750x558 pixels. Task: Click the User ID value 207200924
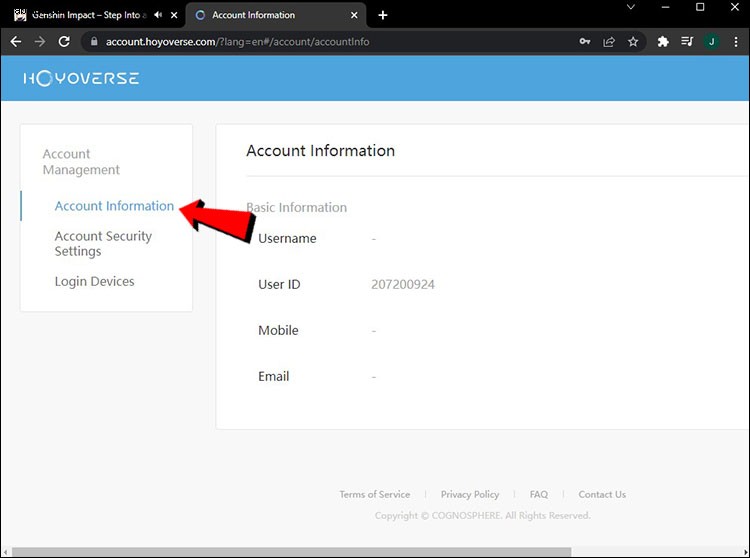403,284
